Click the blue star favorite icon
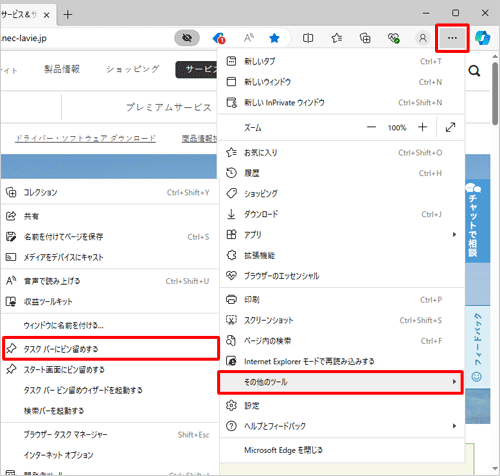The width and height of the screenshot is (500, 476). [274, 38]
